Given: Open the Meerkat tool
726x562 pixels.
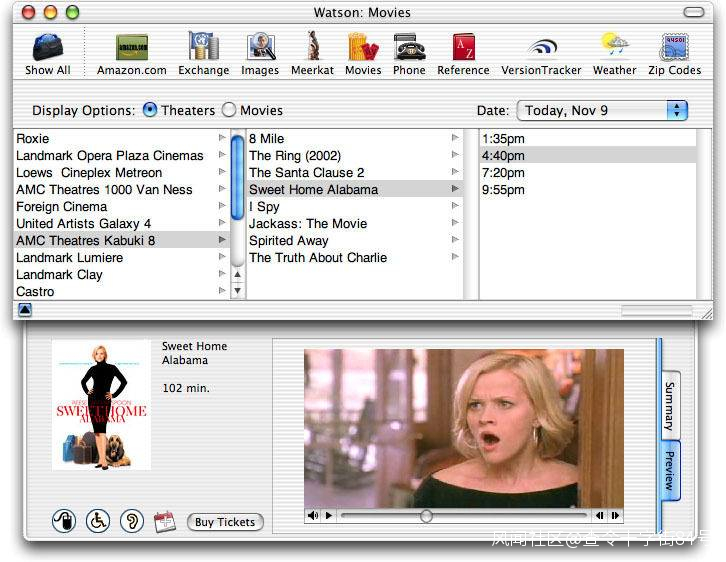Looking at the screenshot, I should point(313,54).
